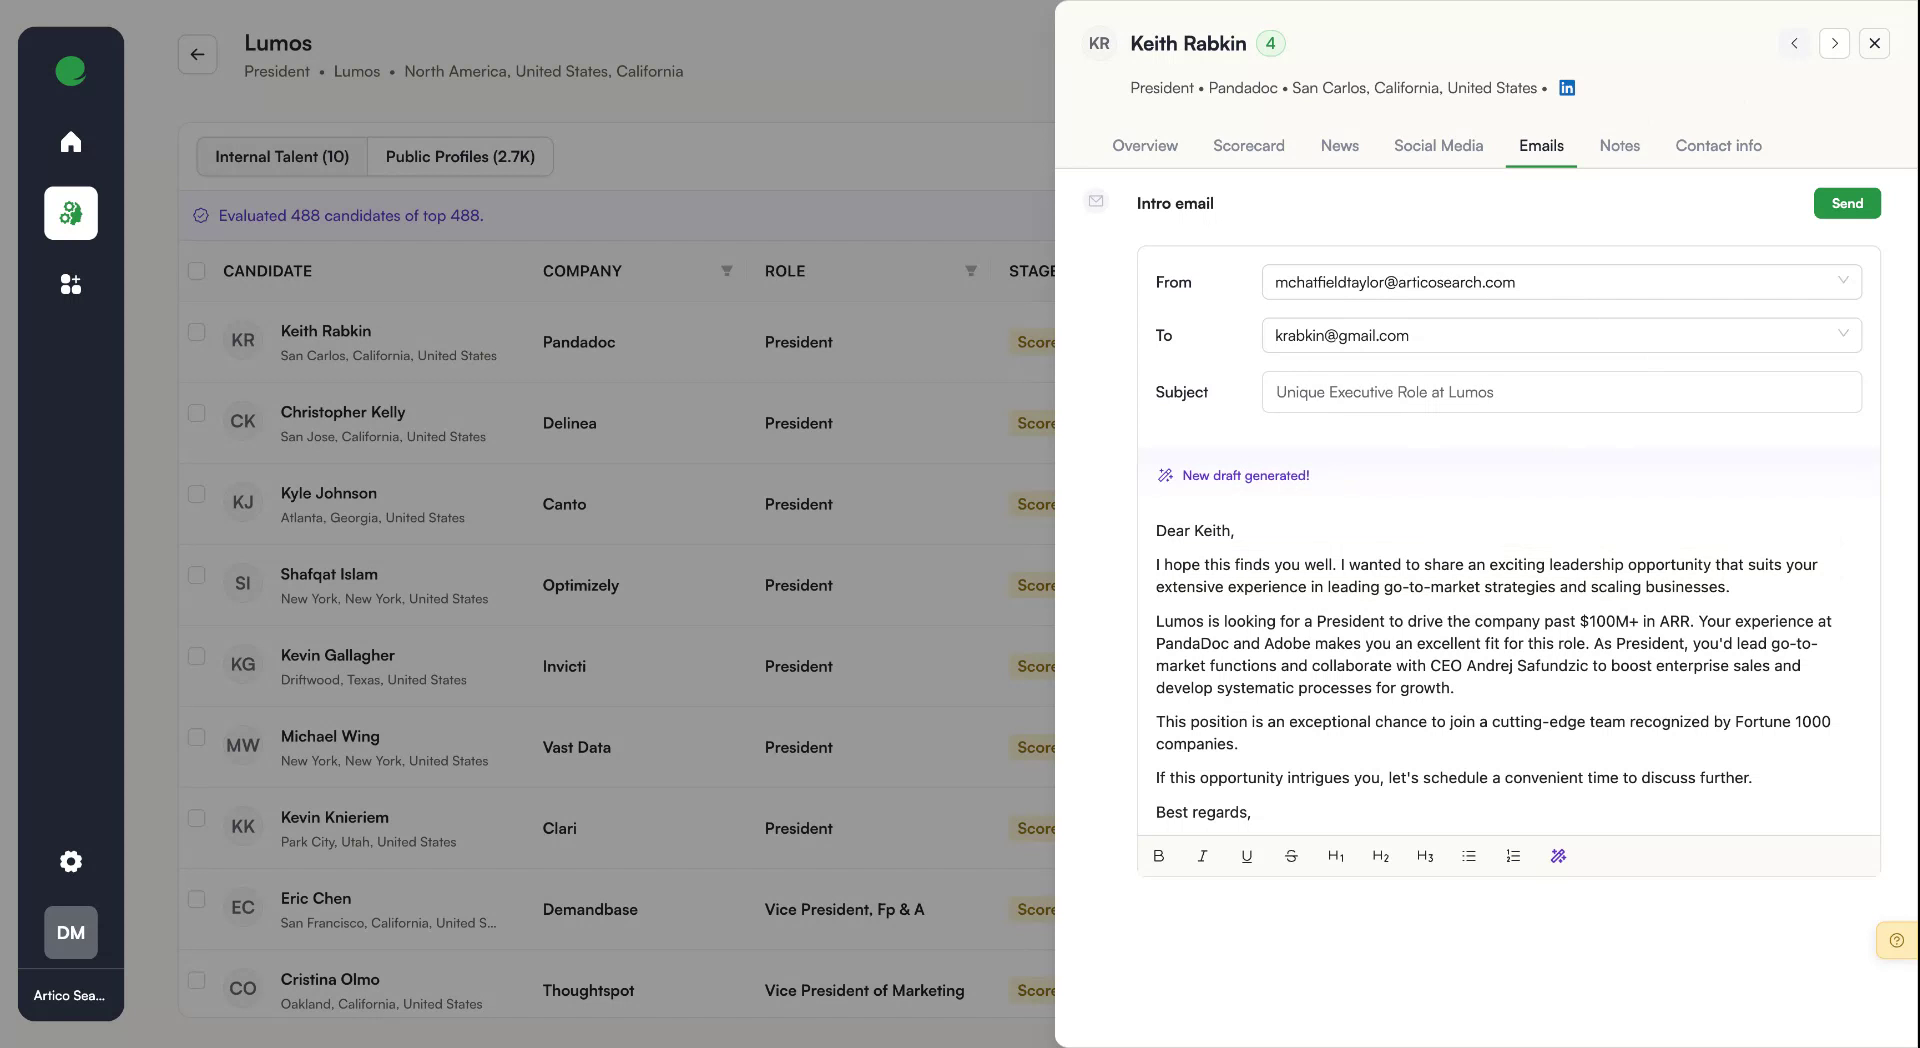Open the AI magic-wand rewrite tool
Viewport: 1920px width, 1048px height.
pyautogui.click(x=1557, y=856)
